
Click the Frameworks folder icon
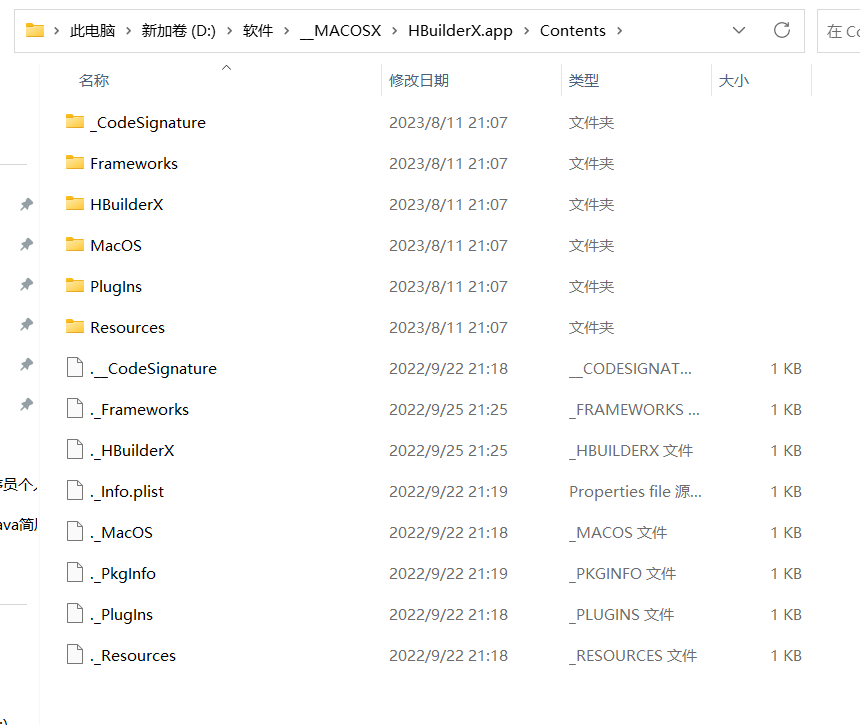pos(75,162)
